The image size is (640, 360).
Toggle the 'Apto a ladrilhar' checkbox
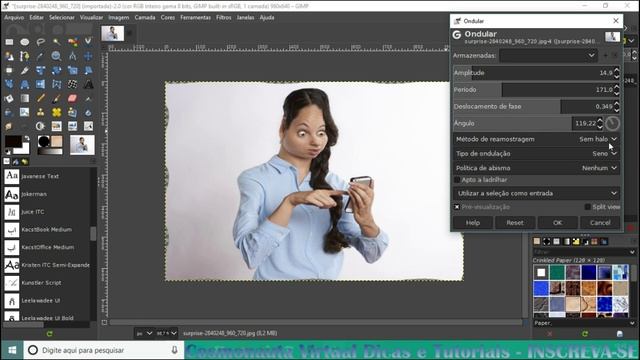(457, 180)
